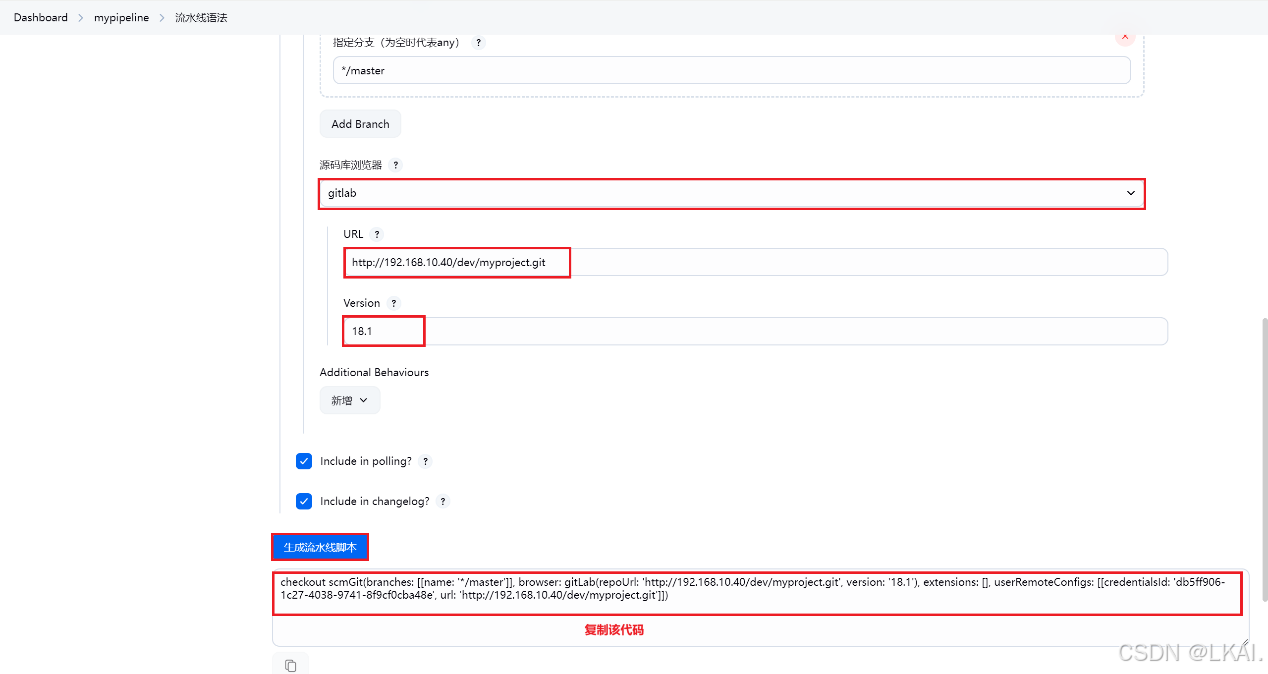Expand the 新增 Additional Behaviours dropdown
The width and height of the screenshot is (1268, 674).
(350, 400)
